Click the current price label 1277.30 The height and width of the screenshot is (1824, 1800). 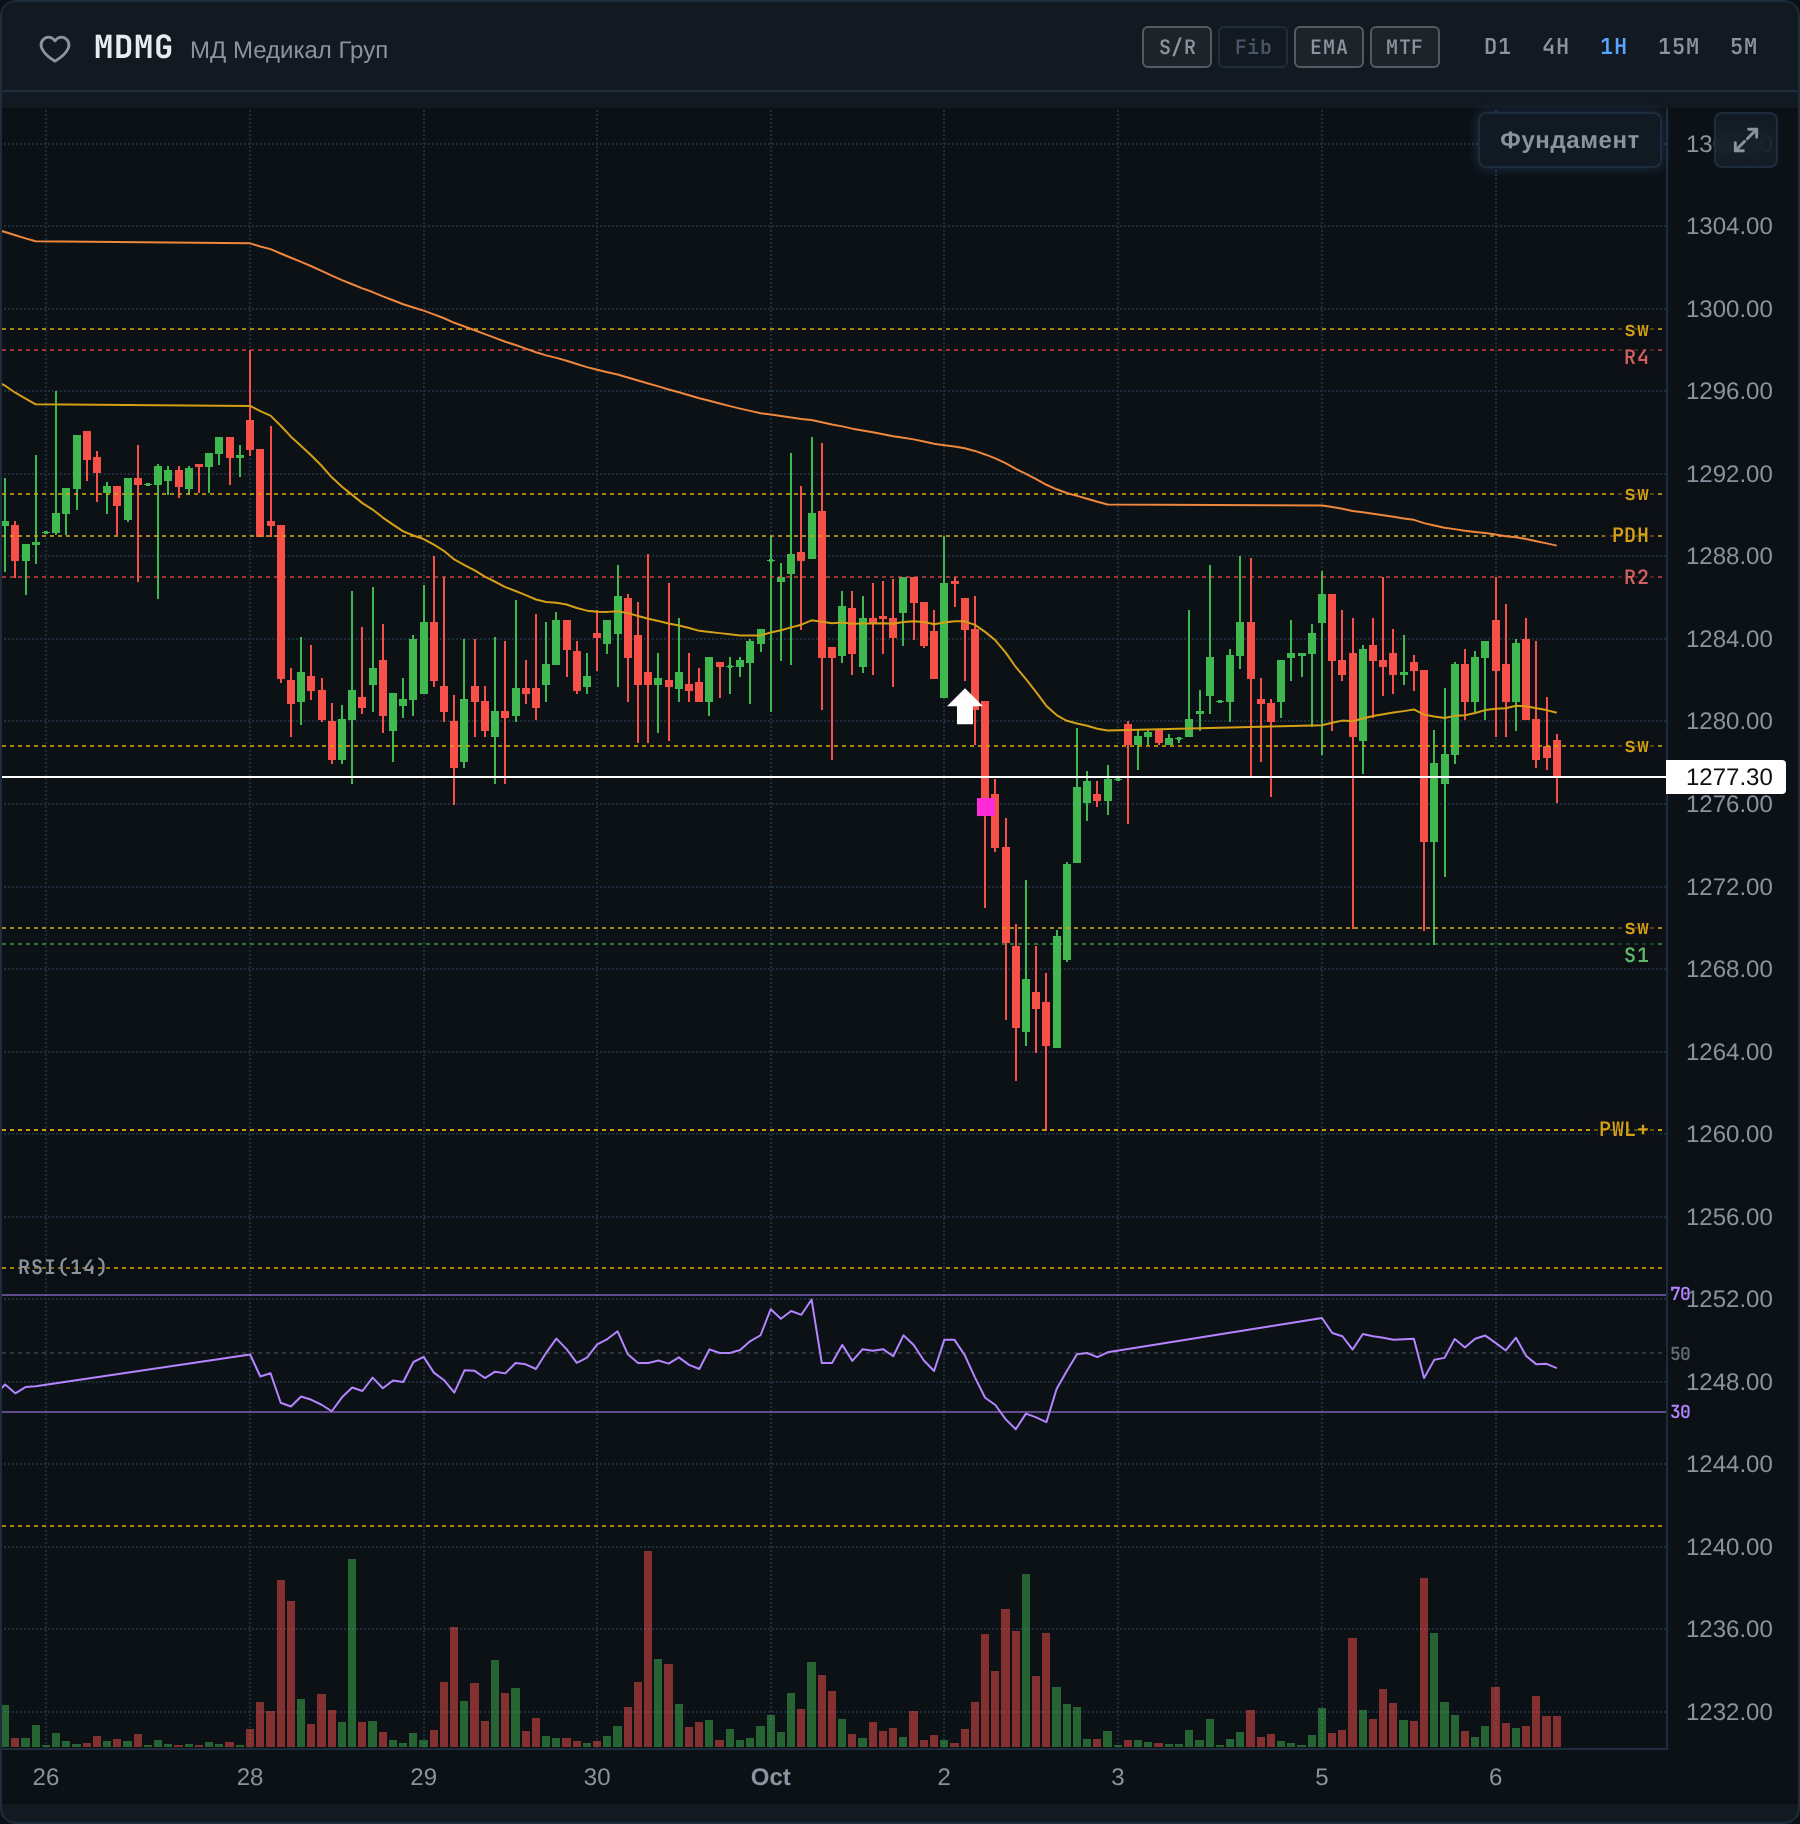click(1728, 777)
